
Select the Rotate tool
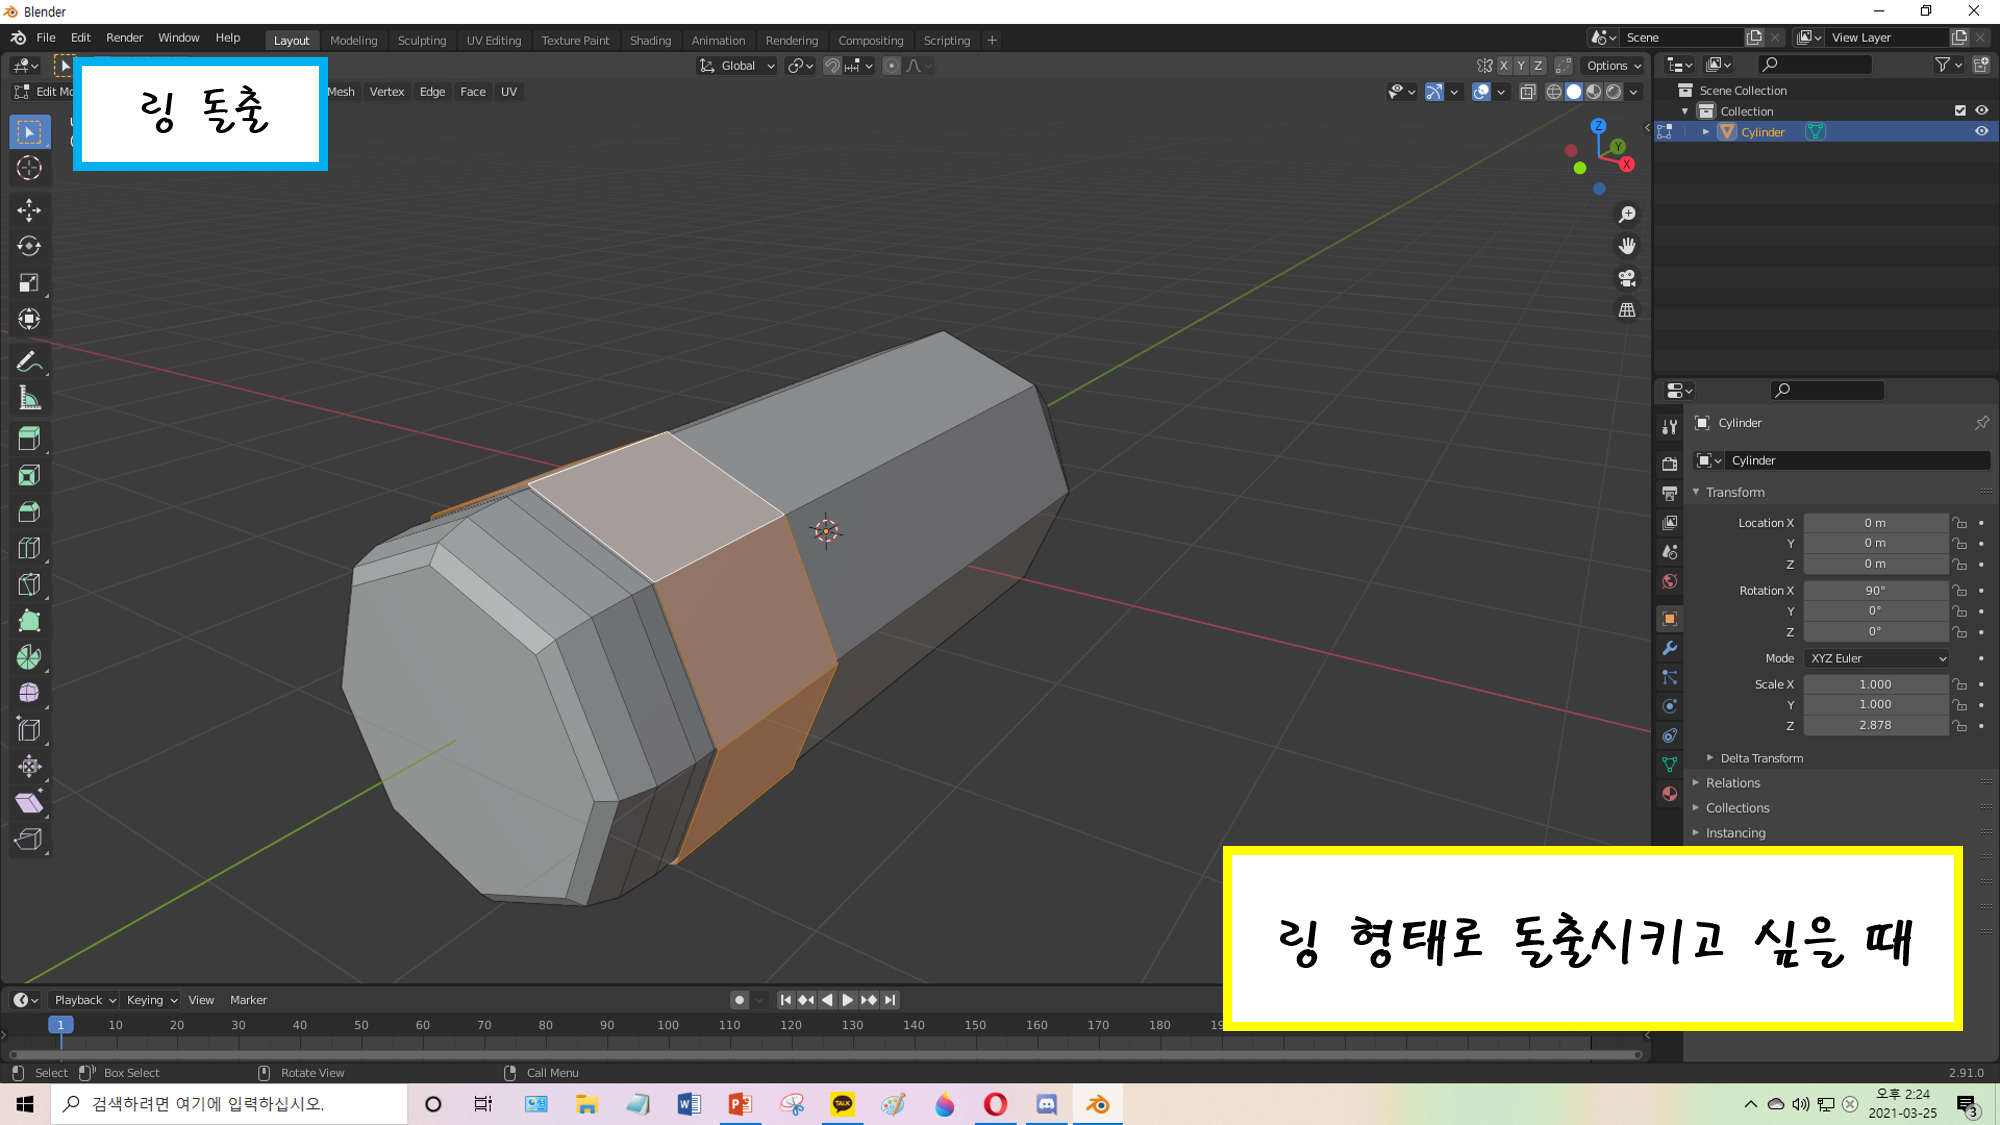(29, 246)
